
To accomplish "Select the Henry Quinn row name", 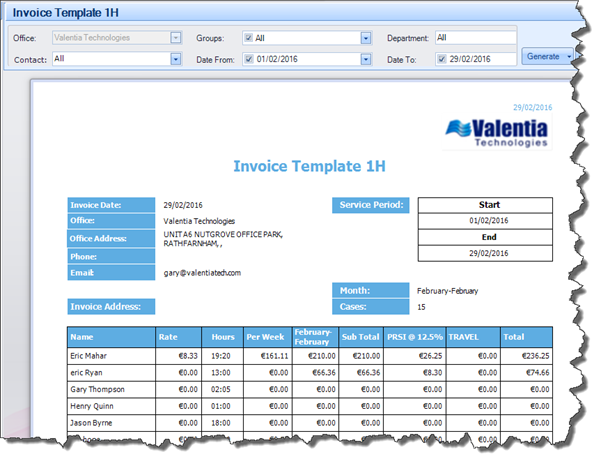I will point(92,406).
